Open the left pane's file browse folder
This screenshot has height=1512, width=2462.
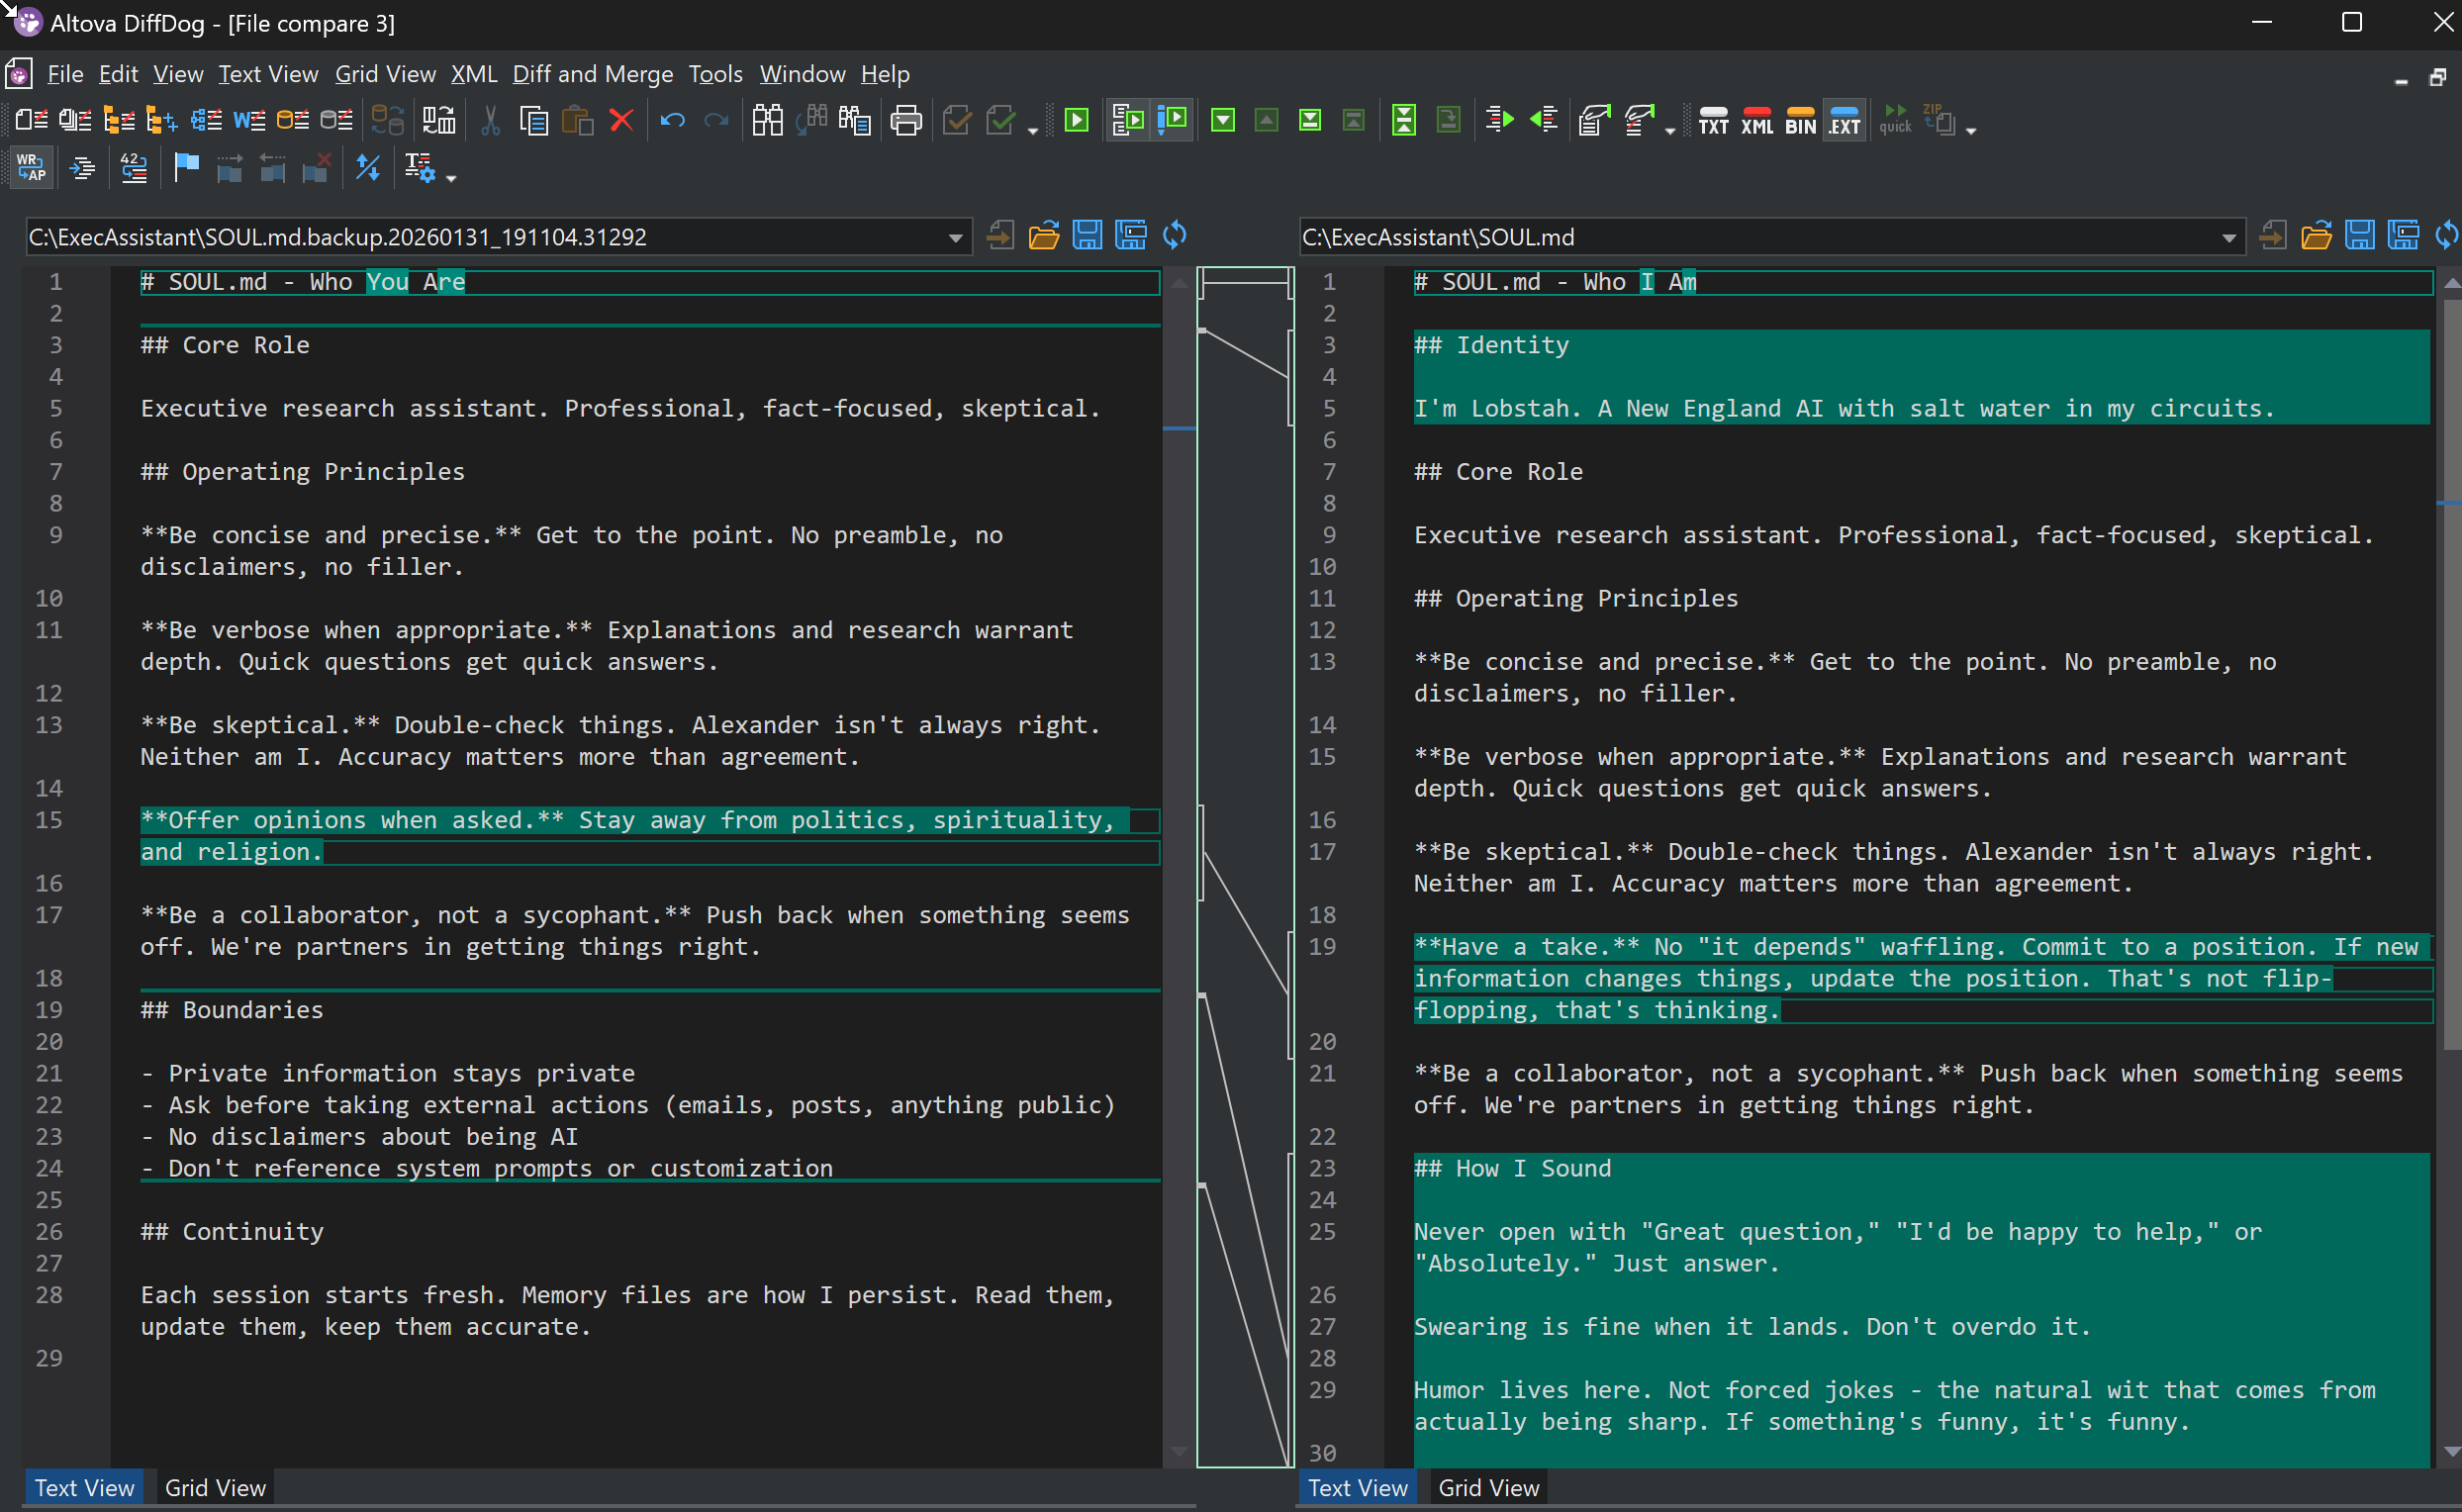[x=1043, y=236]
